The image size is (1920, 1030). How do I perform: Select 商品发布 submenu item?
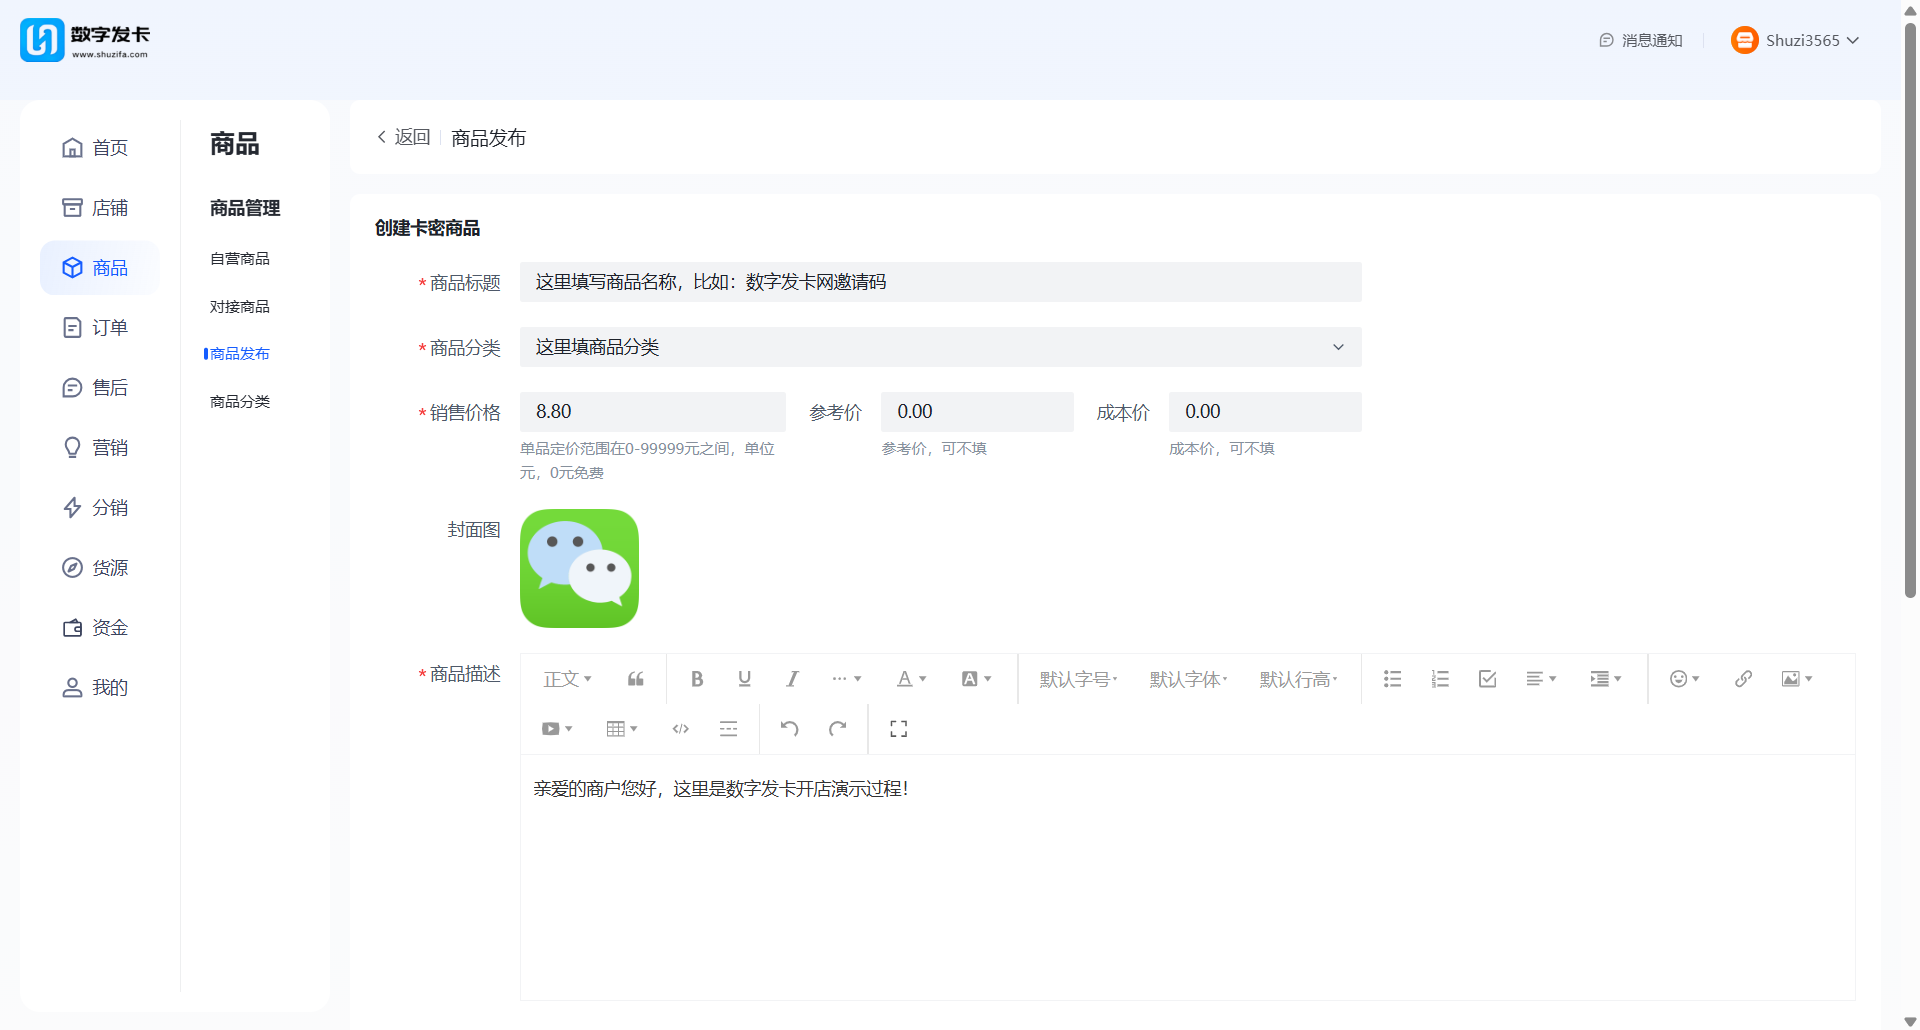[x=240, y=354]
